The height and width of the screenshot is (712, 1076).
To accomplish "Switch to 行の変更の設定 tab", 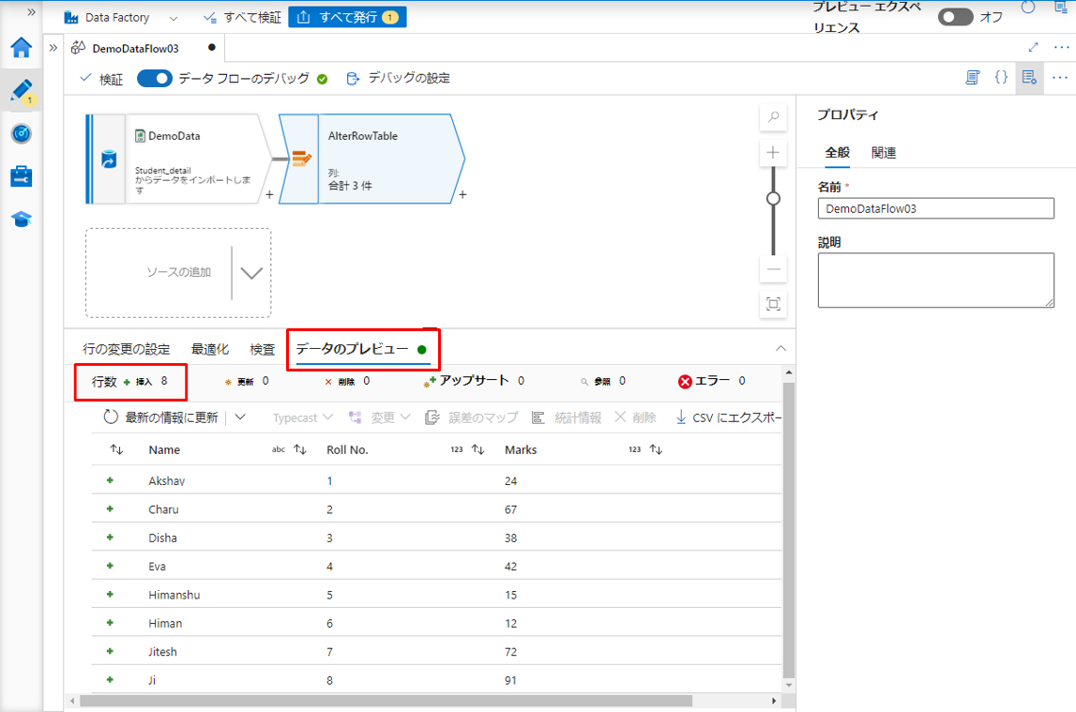I will [x=126, y=349].
